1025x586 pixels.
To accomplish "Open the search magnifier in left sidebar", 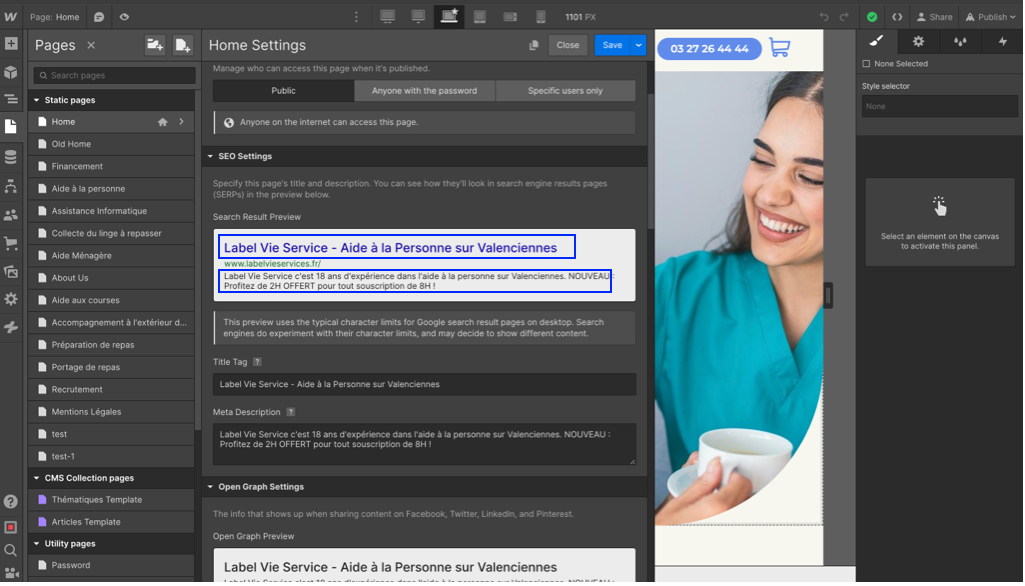I will click(10, 551).
